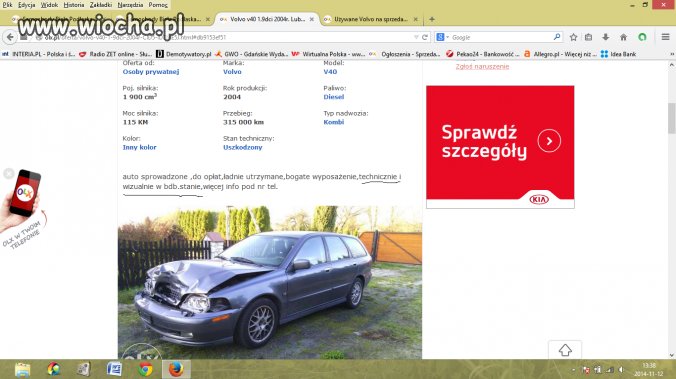Click in the Google search field
The image size is (676, 379).
(500, 38)
